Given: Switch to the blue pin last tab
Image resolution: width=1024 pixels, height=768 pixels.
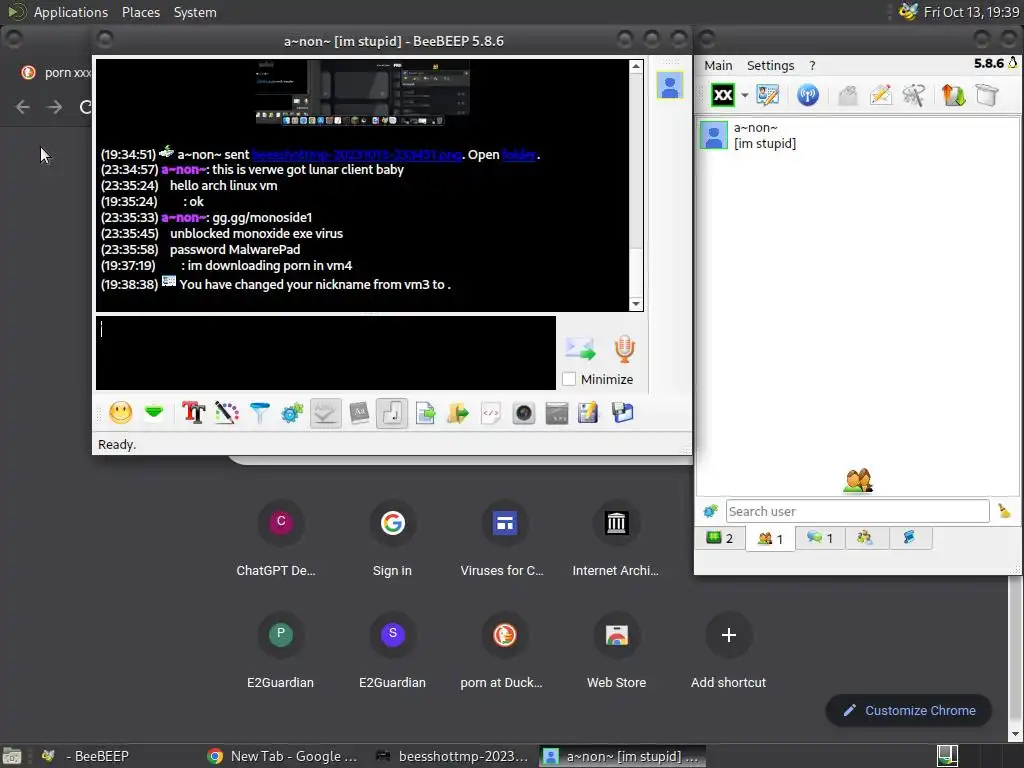Looking at the screenshot, I should pos(909,538).
